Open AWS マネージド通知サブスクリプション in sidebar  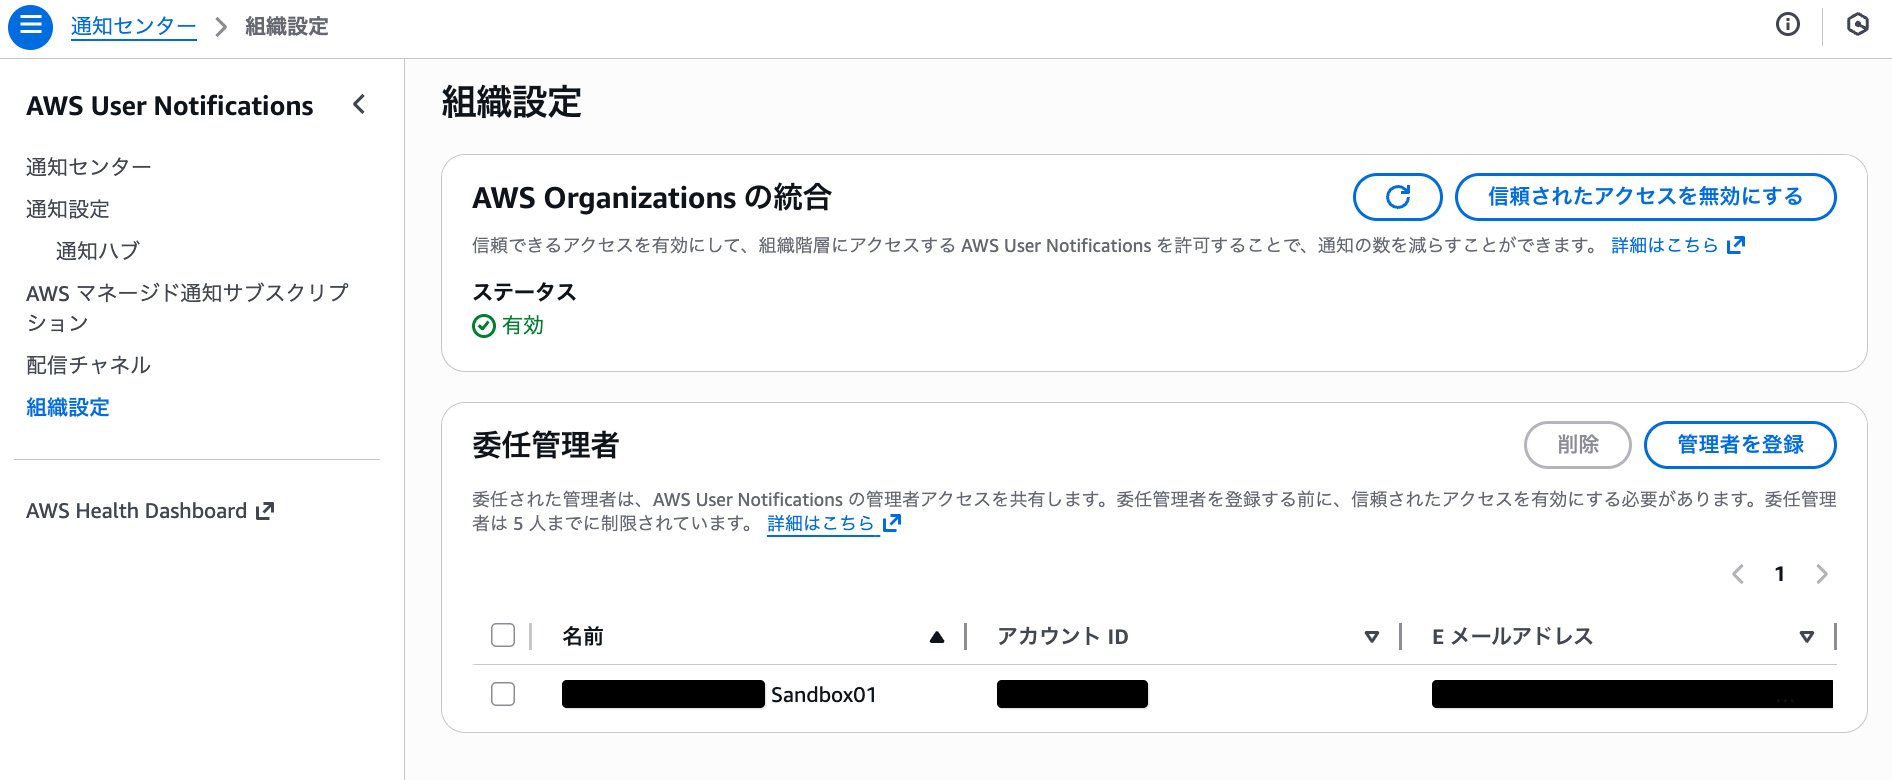(x=188, y=308)
